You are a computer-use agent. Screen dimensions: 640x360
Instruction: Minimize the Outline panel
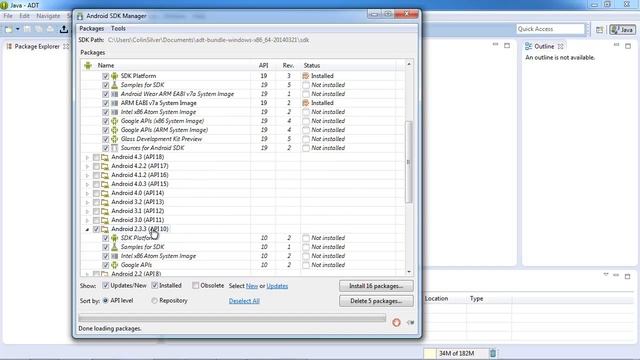[x=616, y=45]
